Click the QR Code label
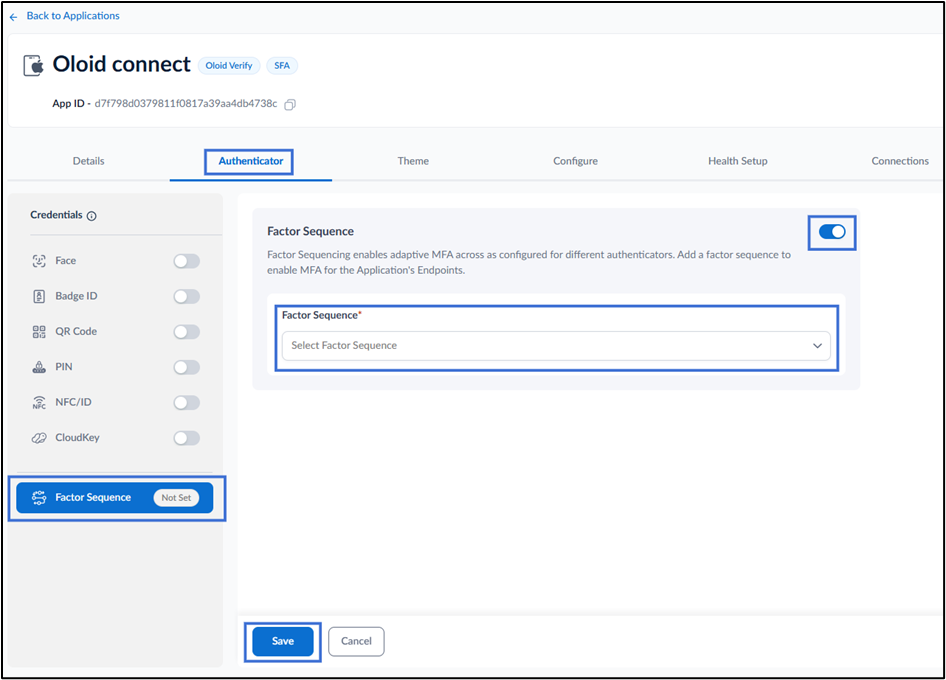 [76, 332]
